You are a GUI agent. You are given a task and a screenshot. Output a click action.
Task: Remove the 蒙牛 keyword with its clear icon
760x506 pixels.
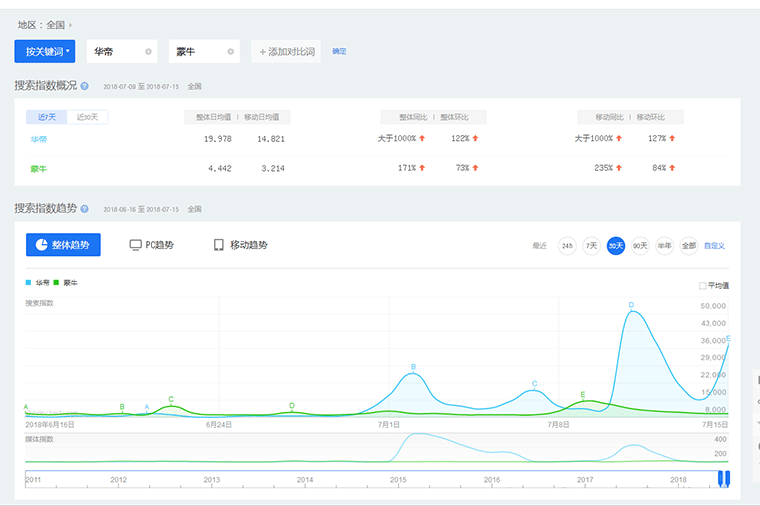click(x=231, y=51)
